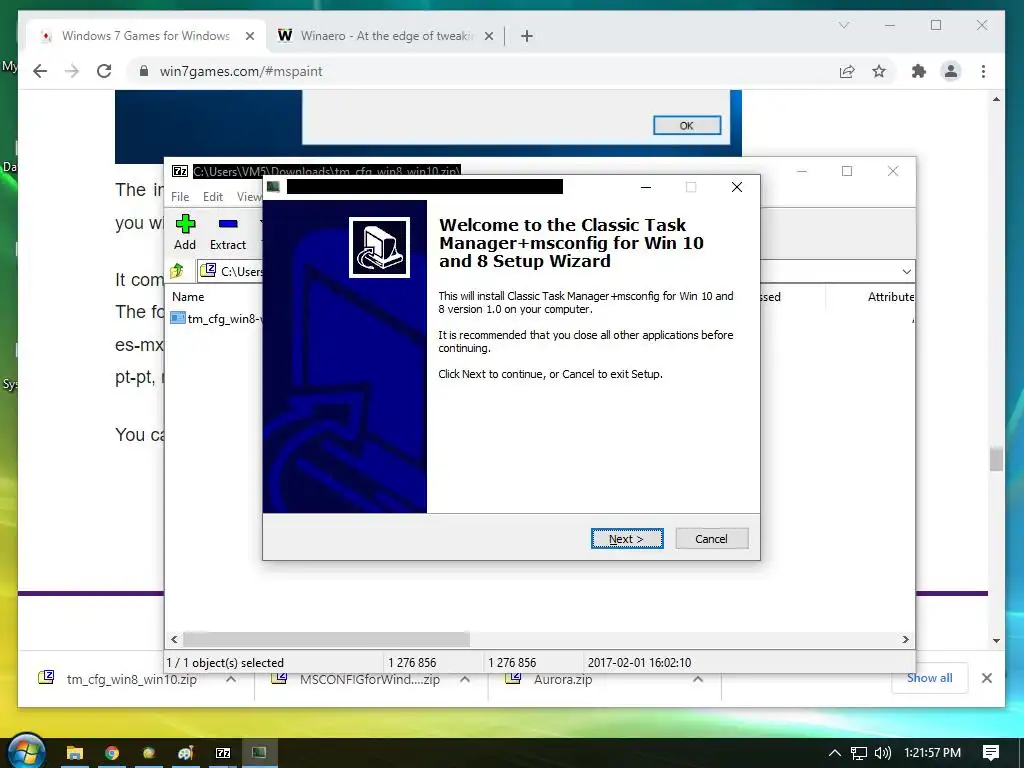This screenshot has width=1024, height=768.
Task: Click the setup wizard title bar icon
Action: click(x=274, y=187)
